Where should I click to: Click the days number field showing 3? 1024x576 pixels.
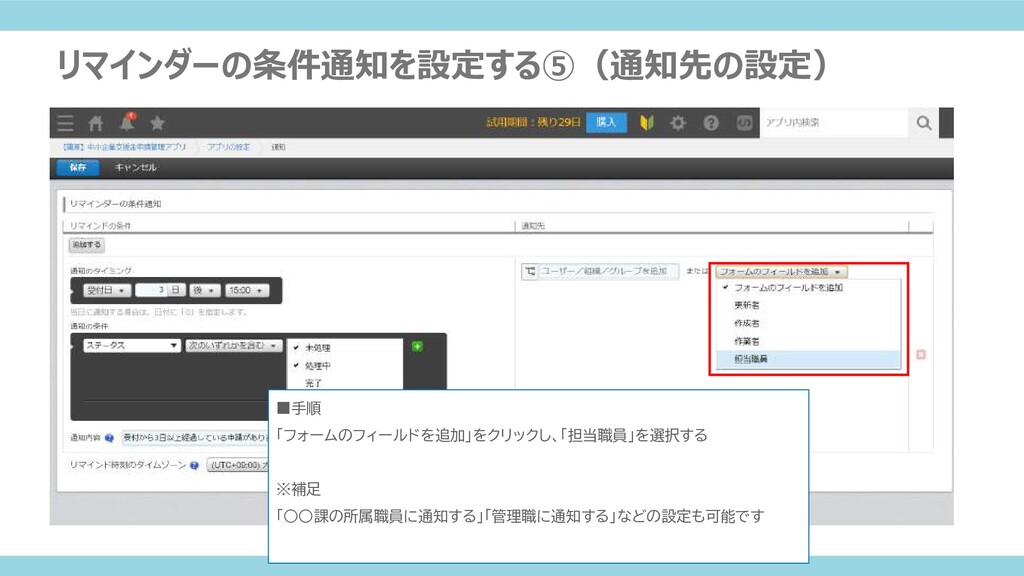[151, 291]
